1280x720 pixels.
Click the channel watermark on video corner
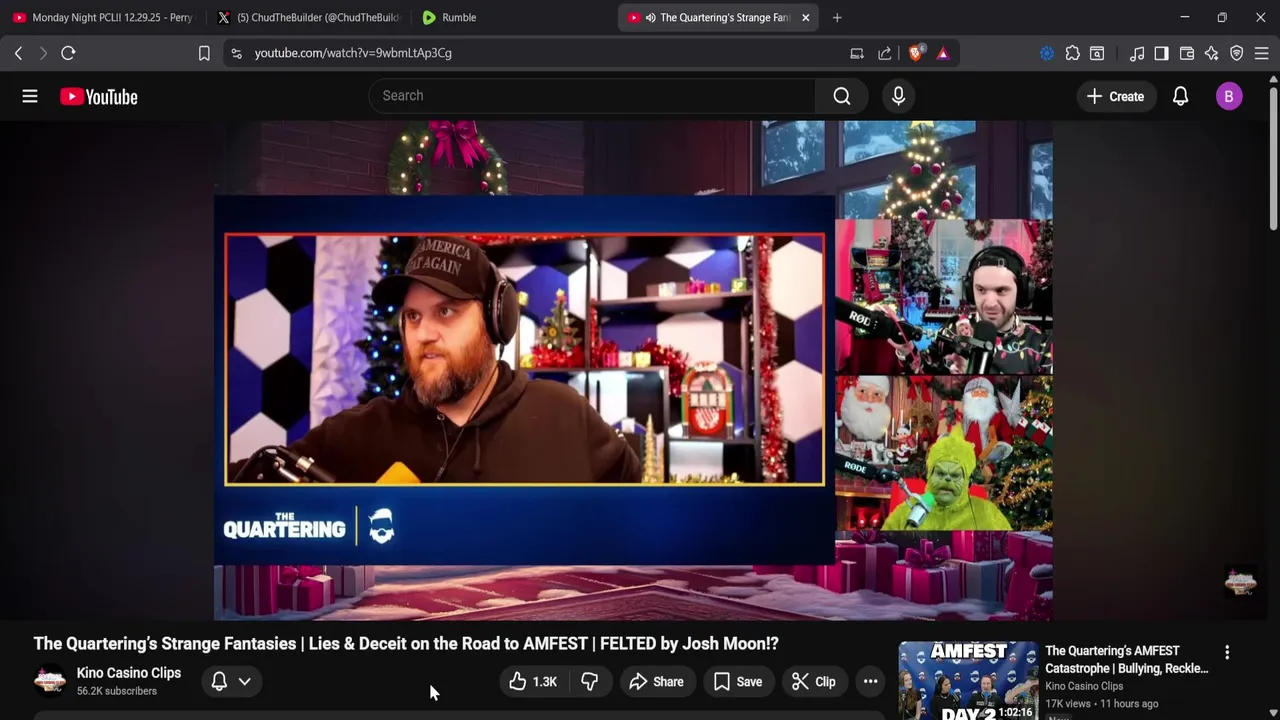point(1241,582)
